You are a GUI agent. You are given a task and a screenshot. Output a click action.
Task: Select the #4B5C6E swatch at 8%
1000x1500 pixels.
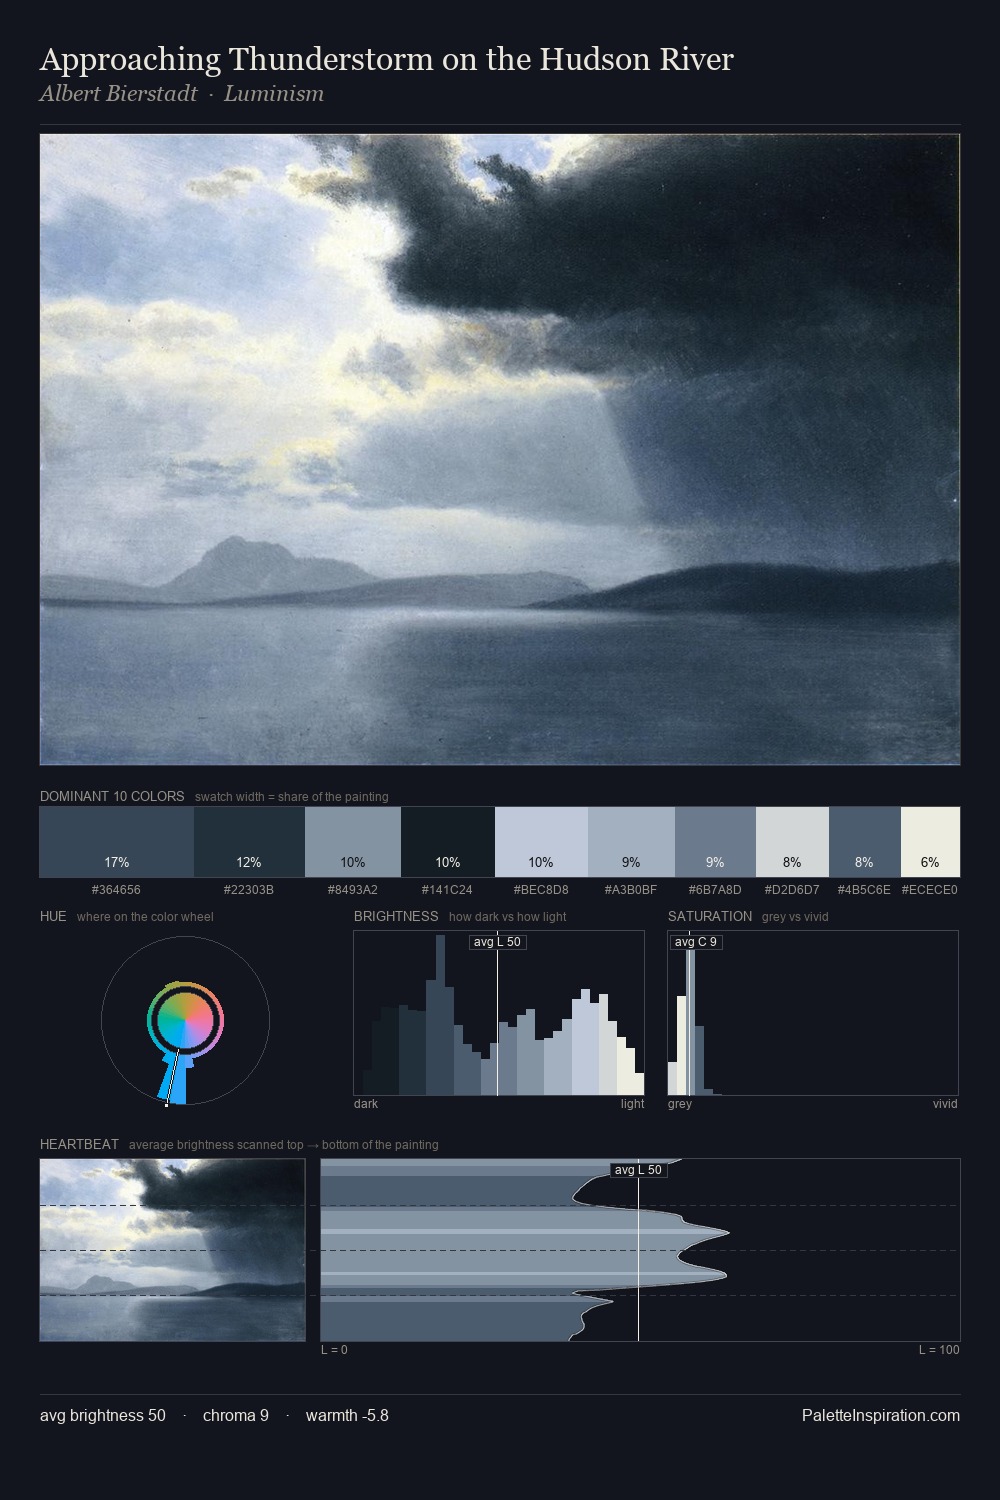coord(865,842)
